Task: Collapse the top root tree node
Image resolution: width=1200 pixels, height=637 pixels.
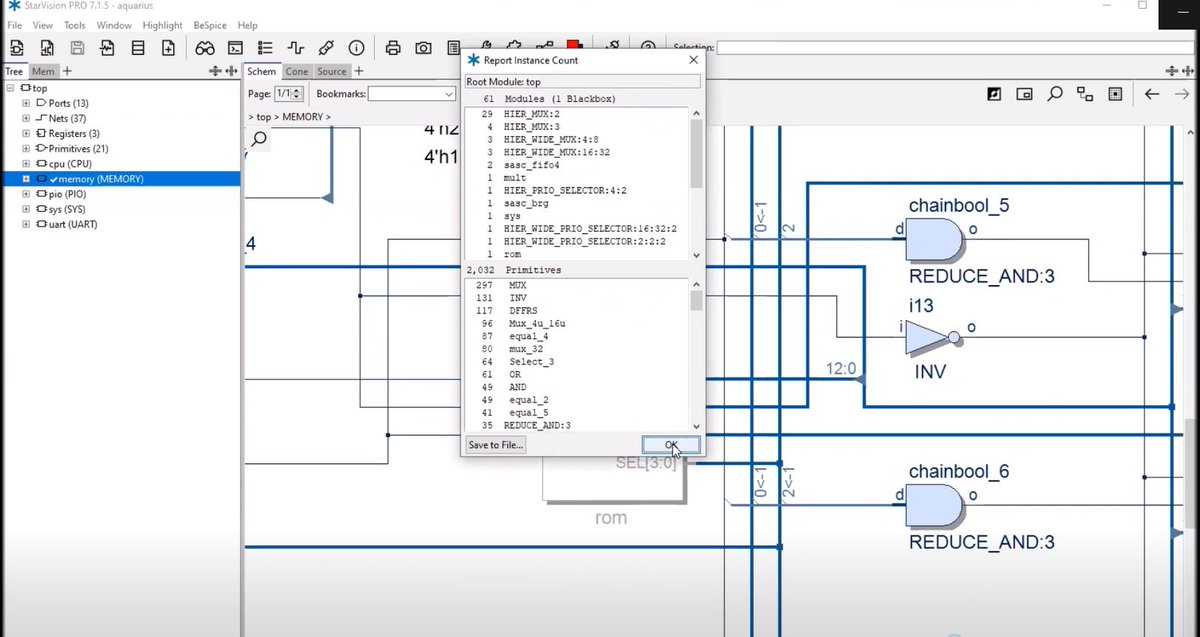Action: tap(12, 88)
